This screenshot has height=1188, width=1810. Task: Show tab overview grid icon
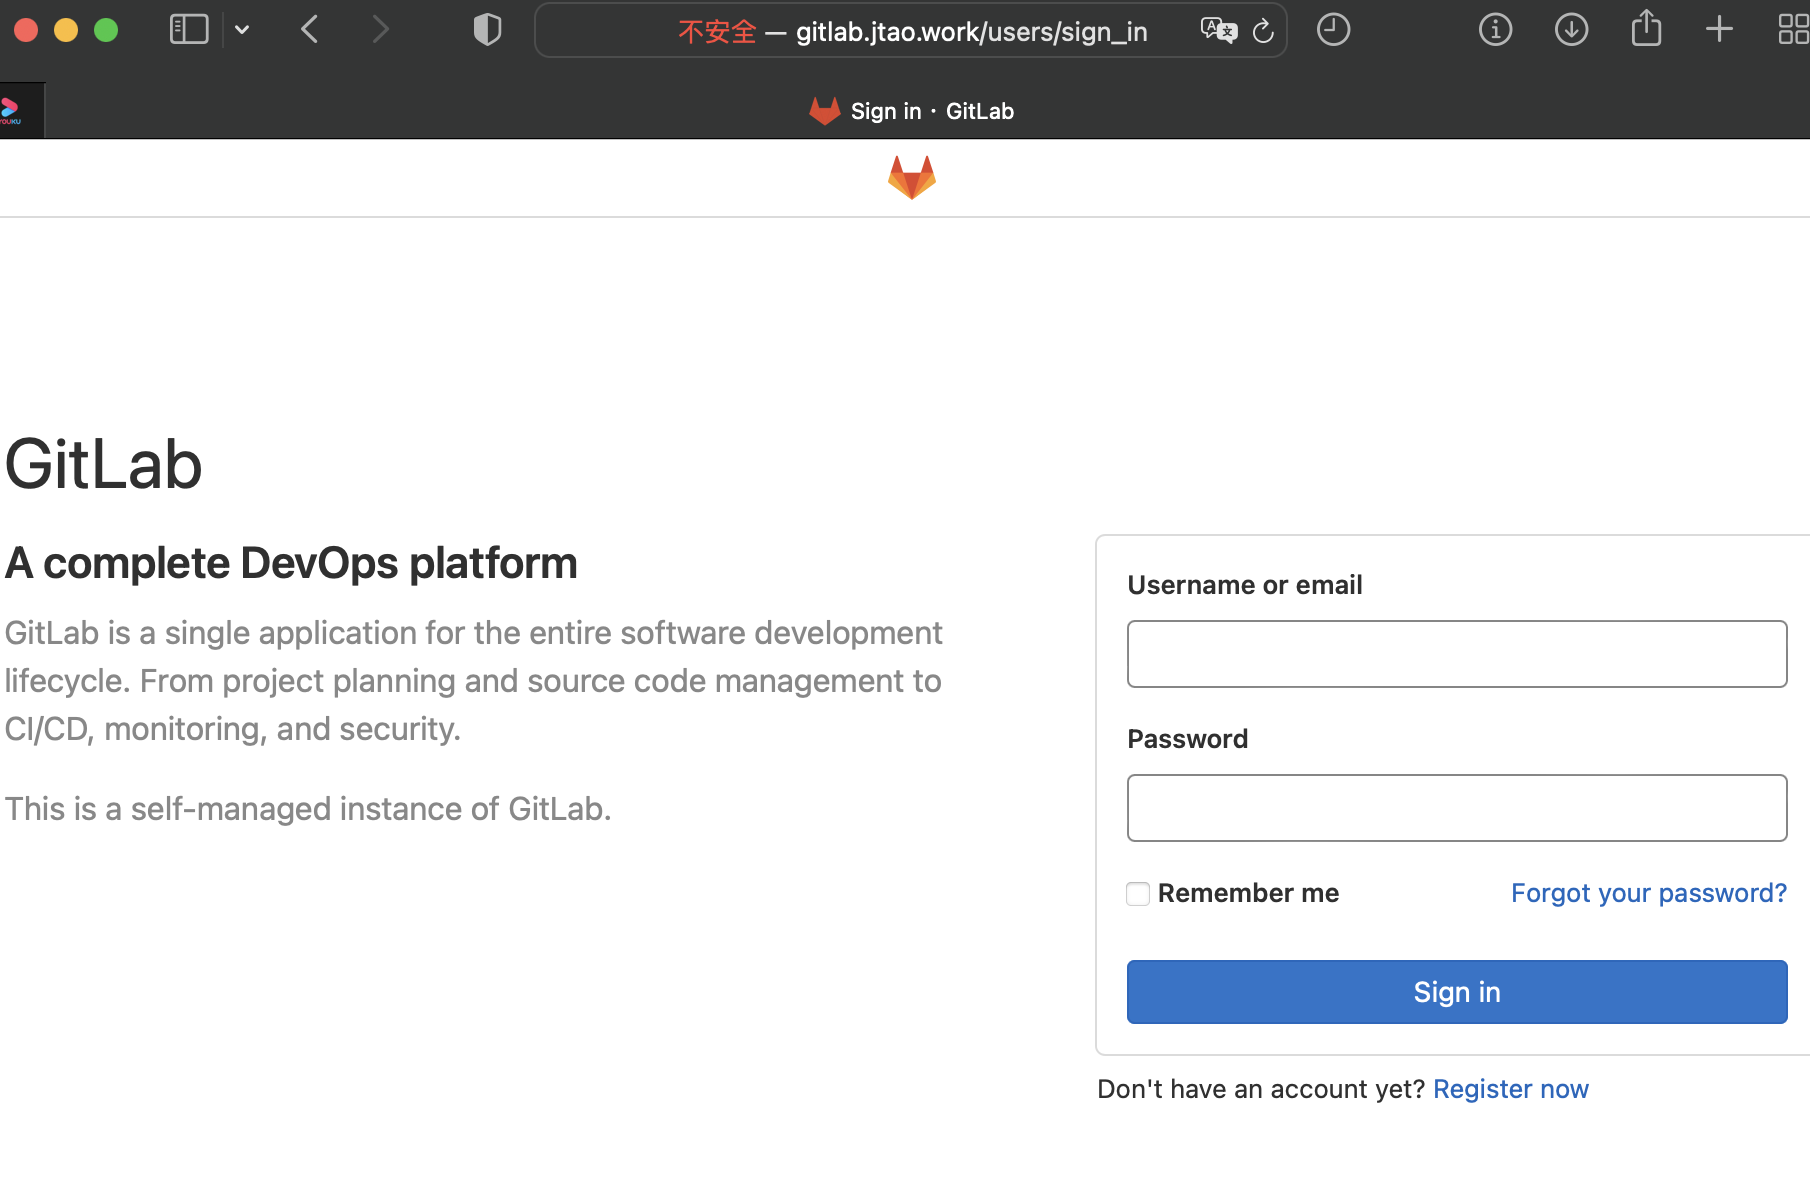pos(1792,30)
